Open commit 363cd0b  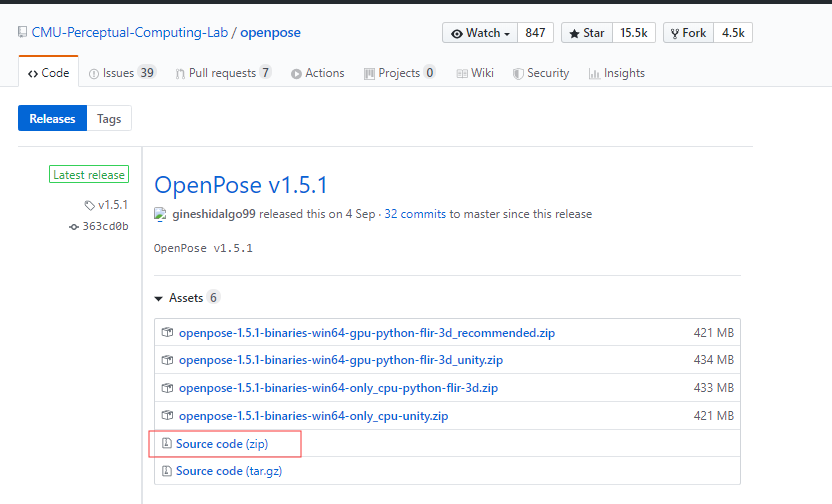(106, 227)
